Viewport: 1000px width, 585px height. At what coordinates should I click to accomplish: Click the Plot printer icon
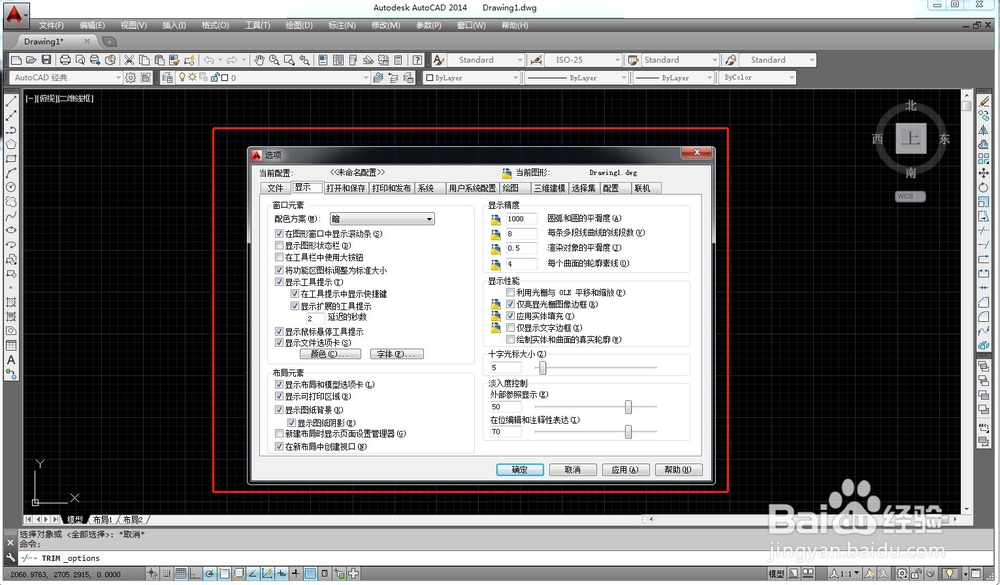tap(65, 60)
